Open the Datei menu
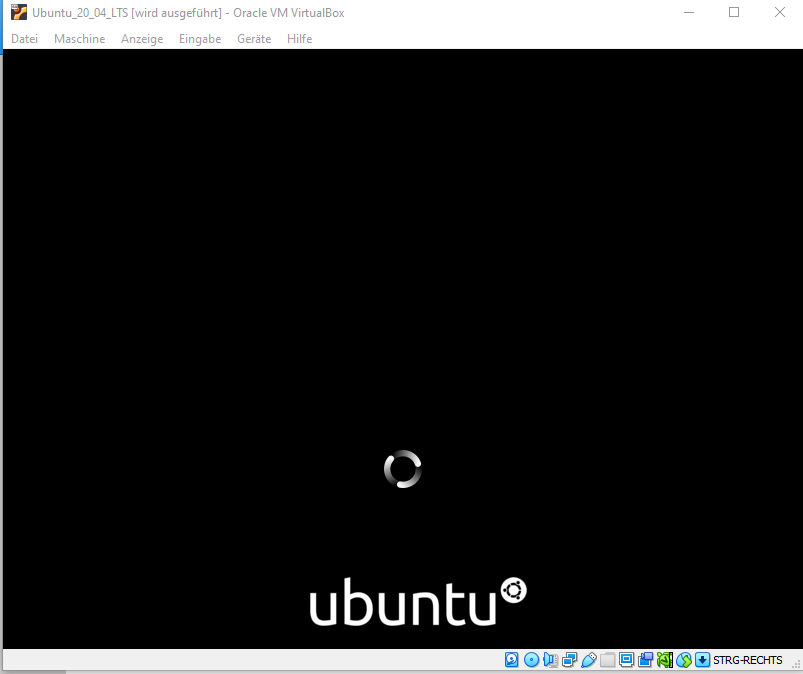Viewport: 803px width, 674px height. (25, 39)
